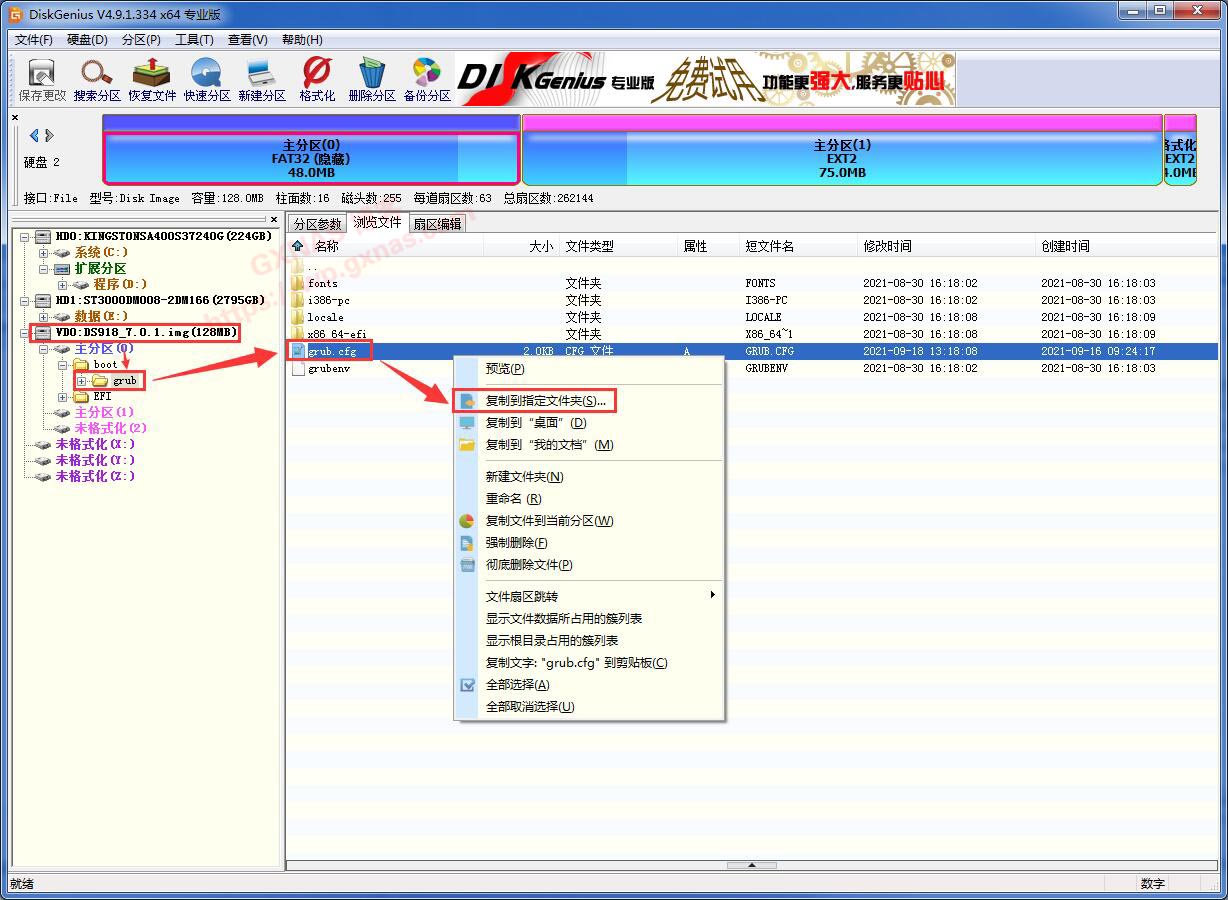1228x900 pixels.
Task: Sort file list by 修改时间 column
Action: (887, 246)
